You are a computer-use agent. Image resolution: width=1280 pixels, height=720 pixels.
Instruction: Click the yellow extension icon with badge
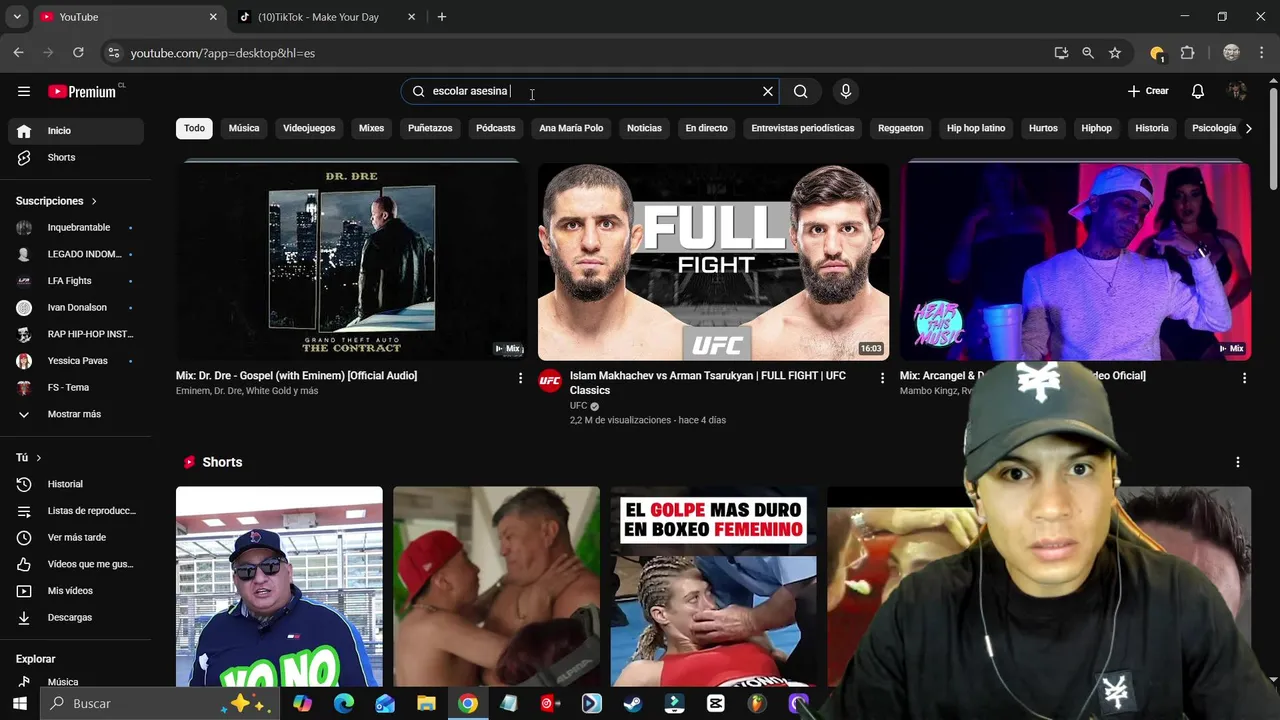pyautogui.click(x=1157, y=53)
